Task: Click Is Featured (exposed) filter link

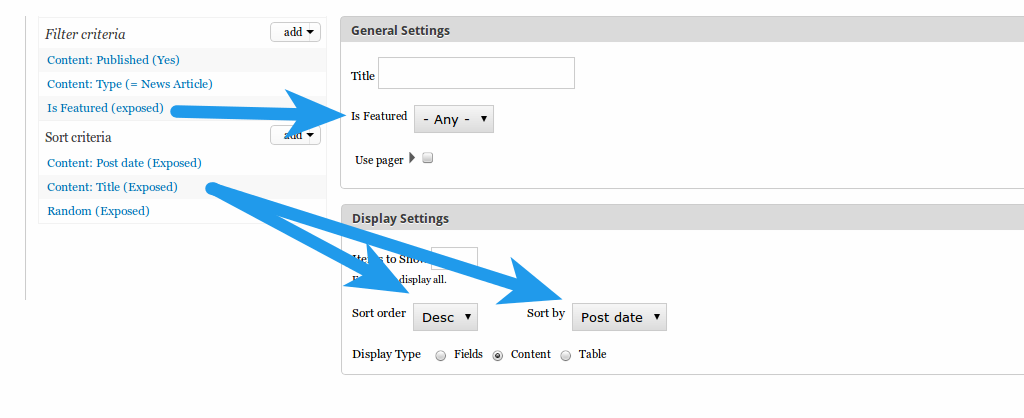Action: point(105,108)
